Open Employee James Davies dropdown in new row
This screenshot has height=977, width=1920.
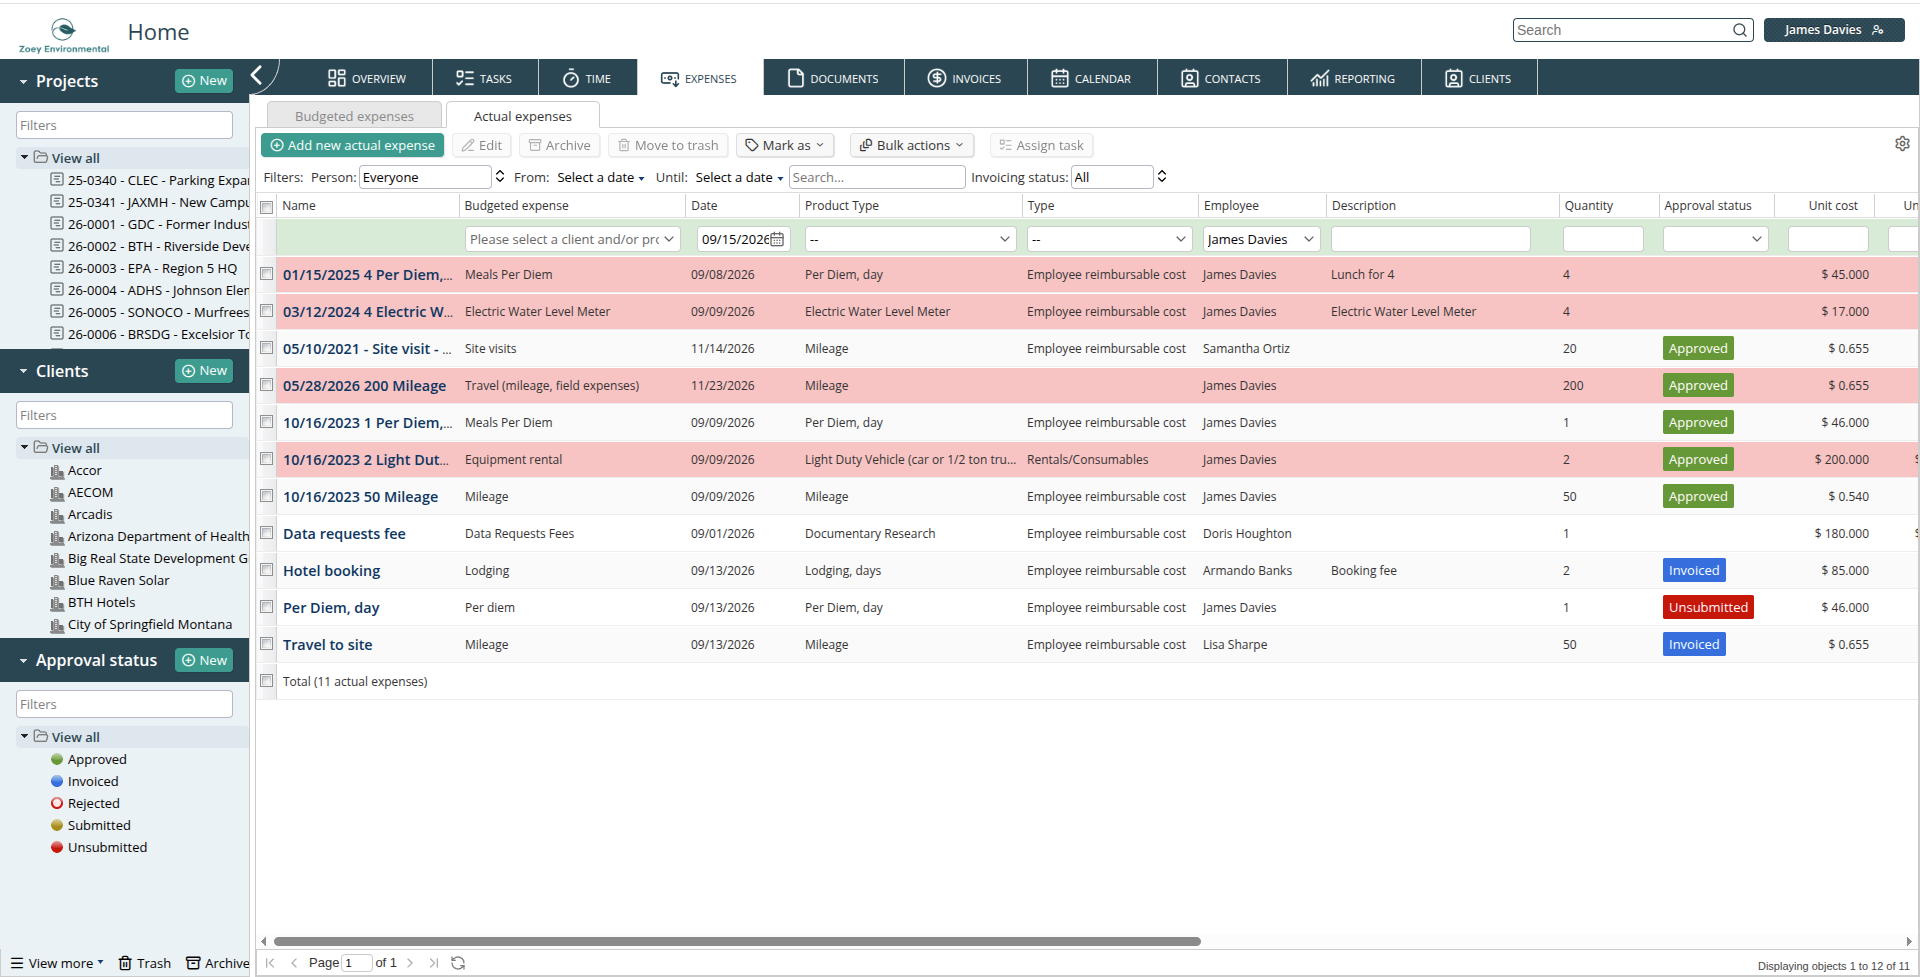click(x=1261, y=239)
